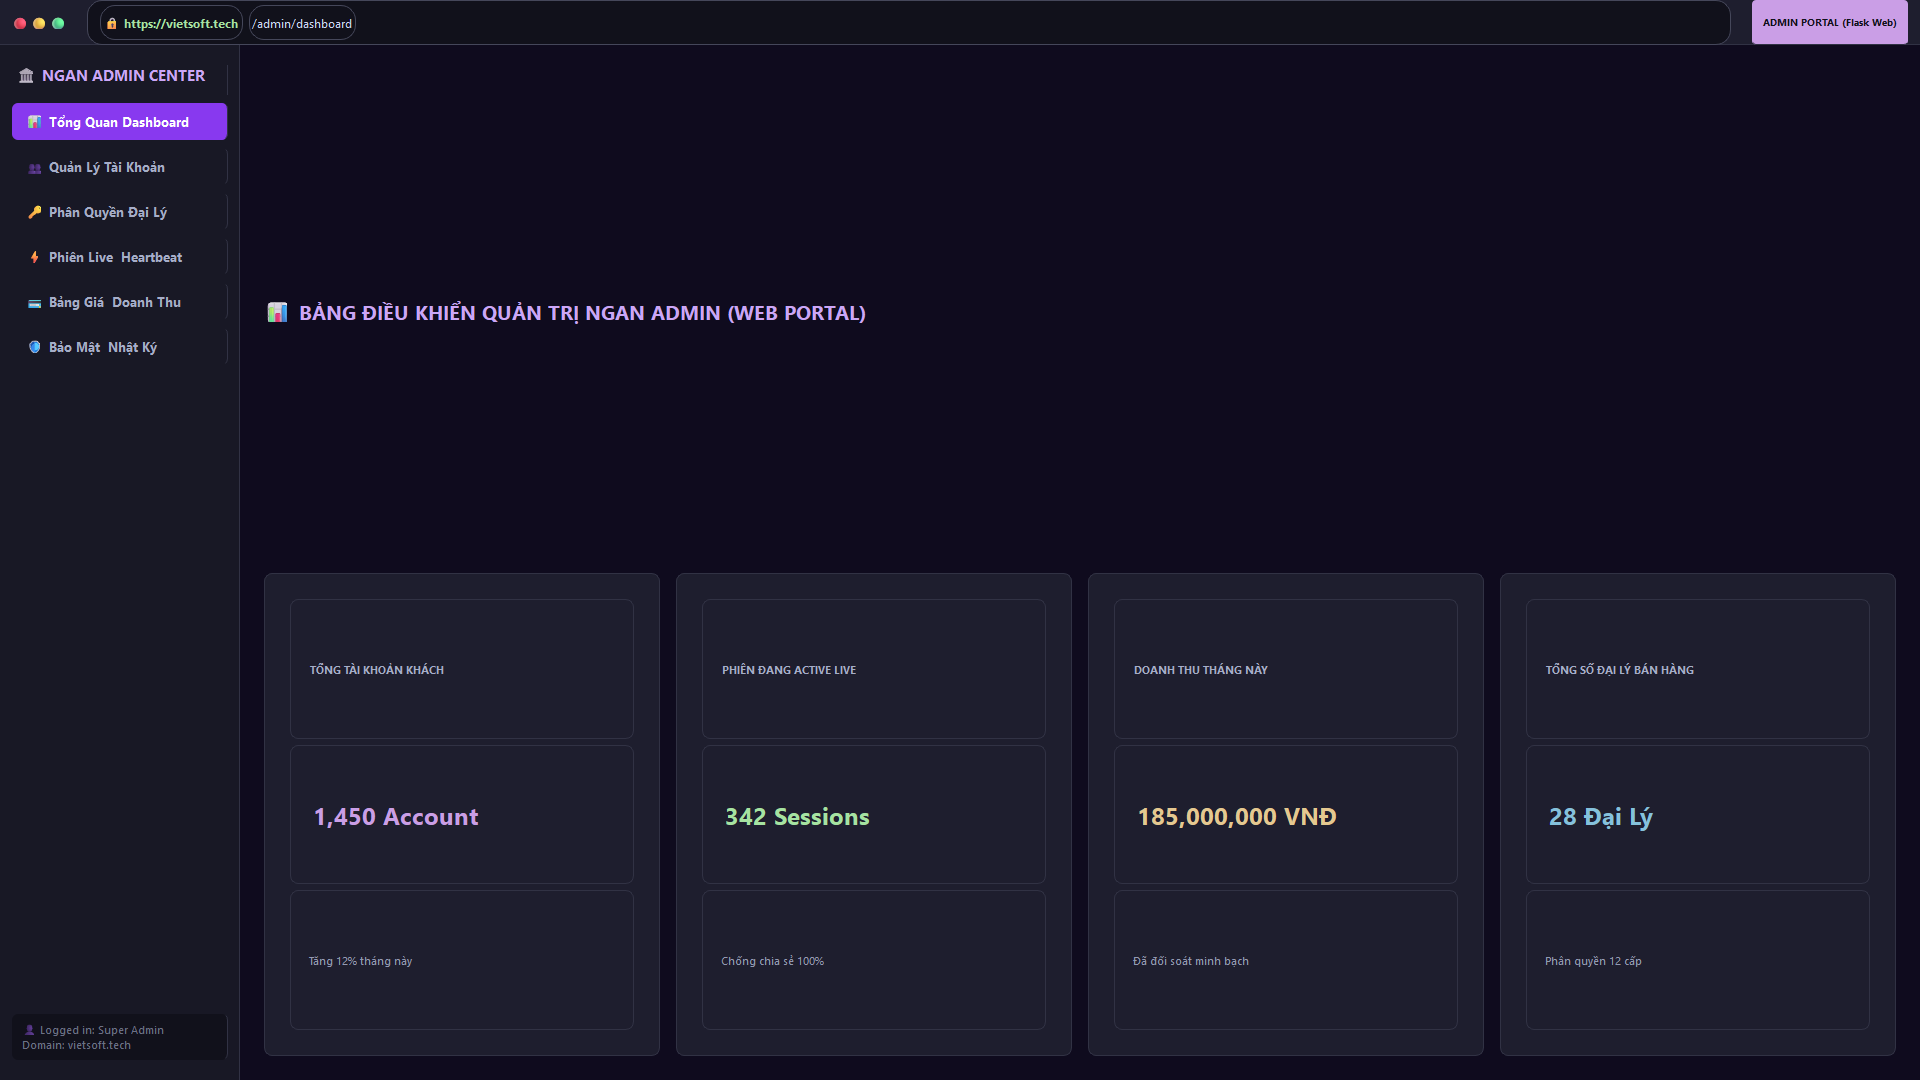1920x1080 pixels.
Task: Click the yellow window minimize dot
Action: tap(39, 23)
